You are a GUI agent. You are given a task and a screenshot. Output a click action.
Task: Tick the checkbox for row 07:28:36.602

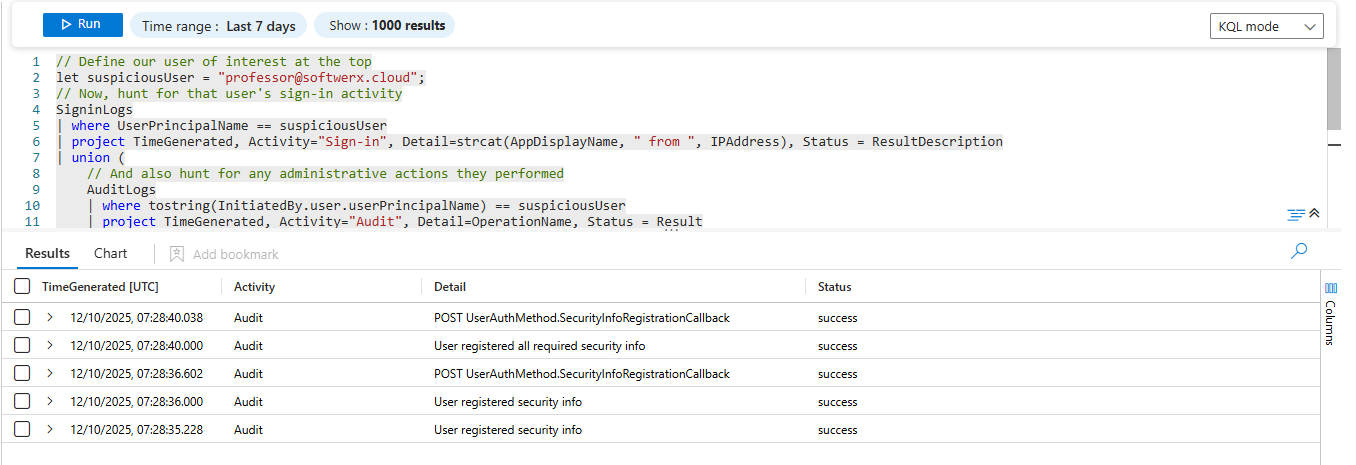click(x=22, y=374)
